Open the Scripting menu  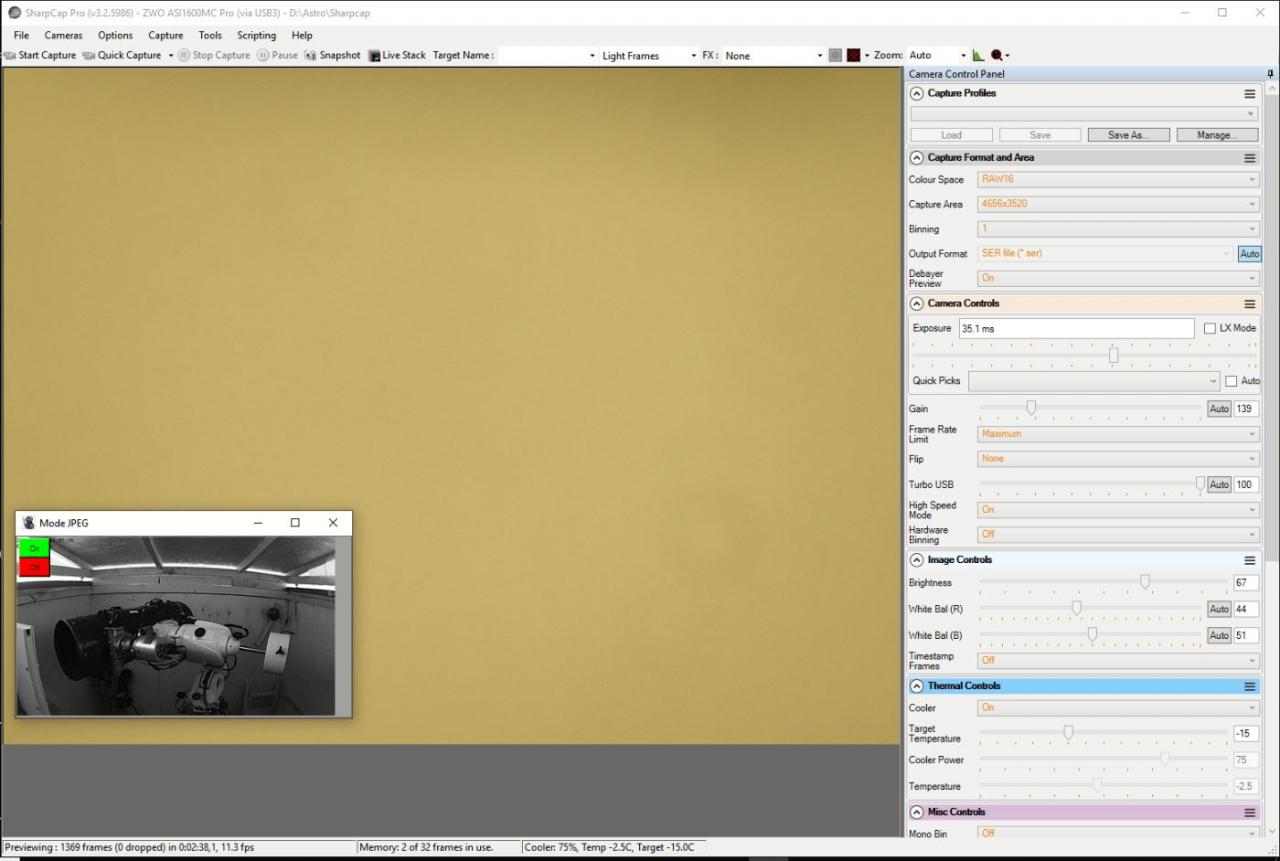(x=256, y=35)
